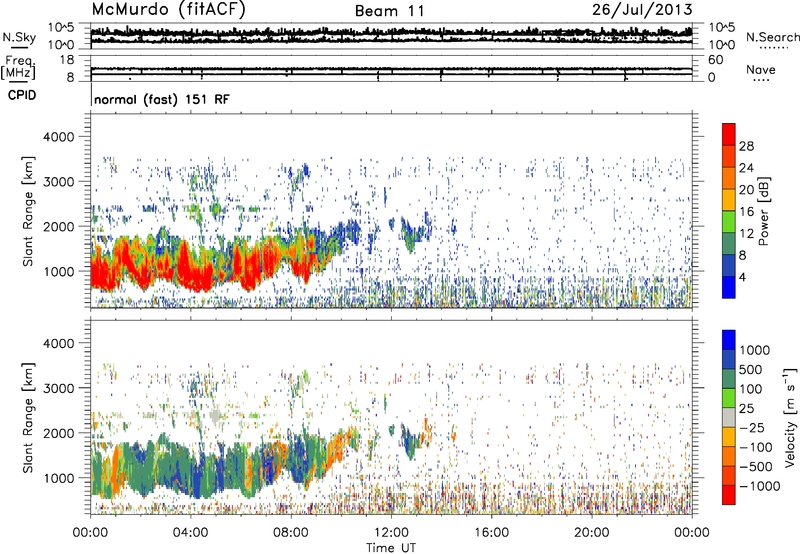Click the "28" label on the power color bar
The width and height of the screenshot is (800, 554).
click(x=746, y=146)
